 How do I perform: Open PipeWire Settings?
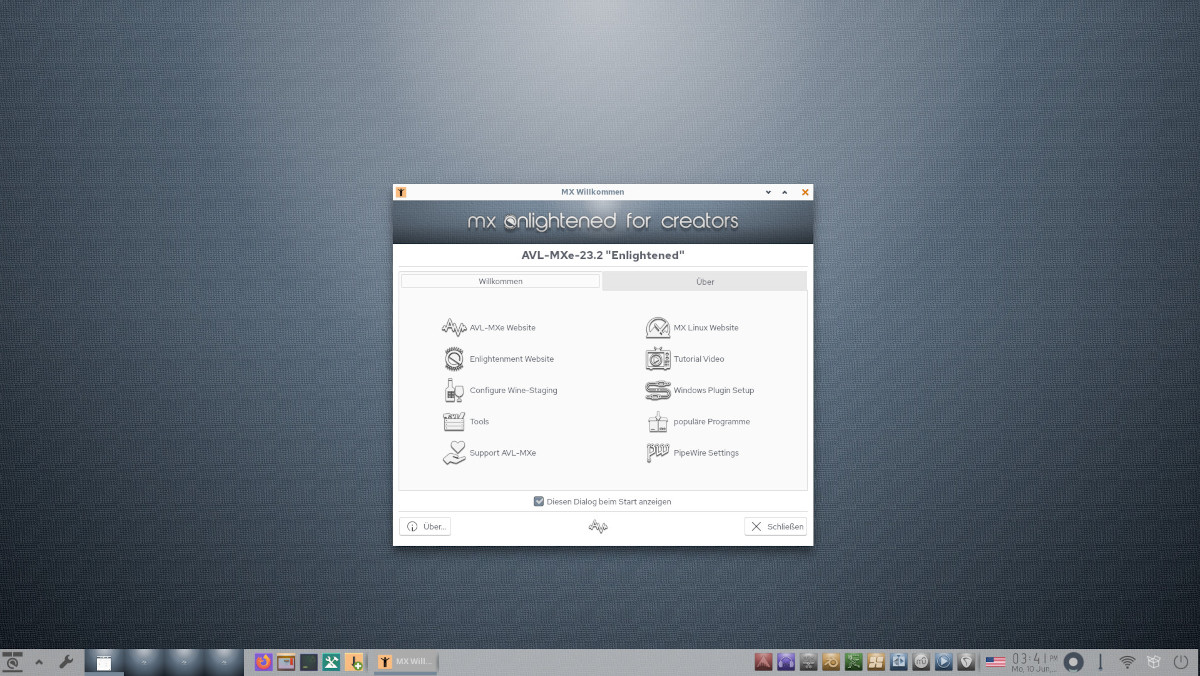point(692,453)
